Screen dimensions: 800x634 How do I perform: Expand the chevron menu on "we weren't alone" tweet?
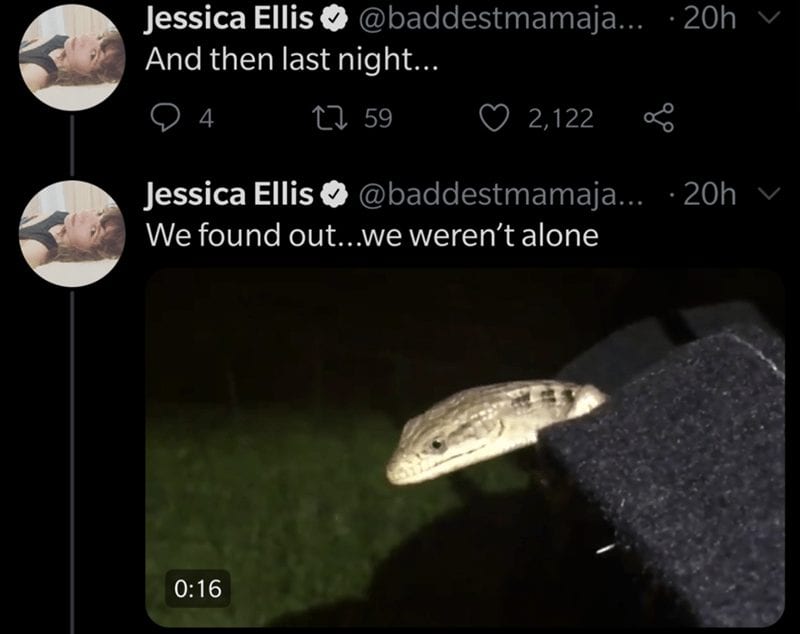pyautogui.click(x=769, y=194)
